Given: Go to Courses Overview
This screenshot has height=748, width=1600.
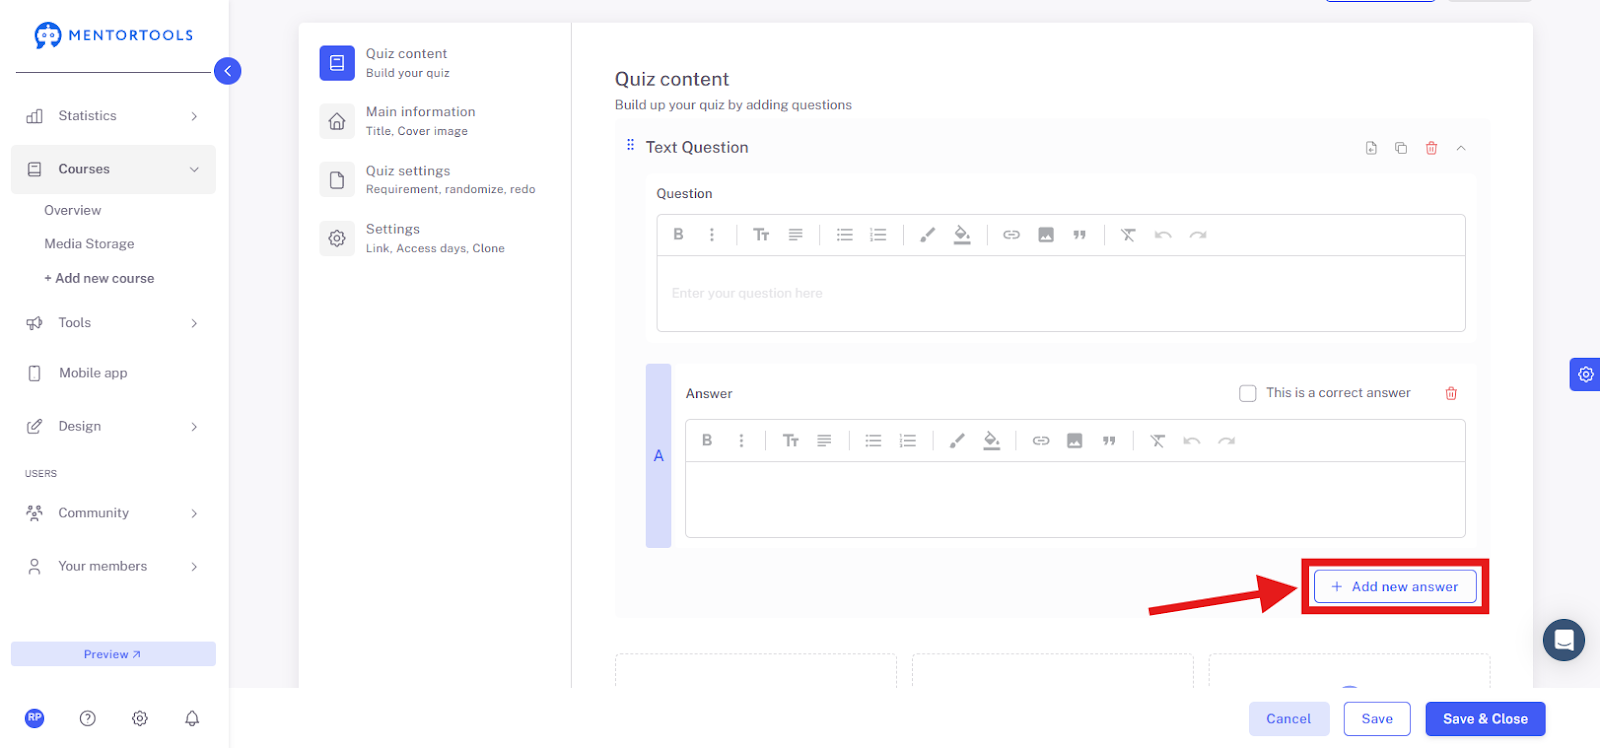Looking at the screenshot, I should pos(72,210).
